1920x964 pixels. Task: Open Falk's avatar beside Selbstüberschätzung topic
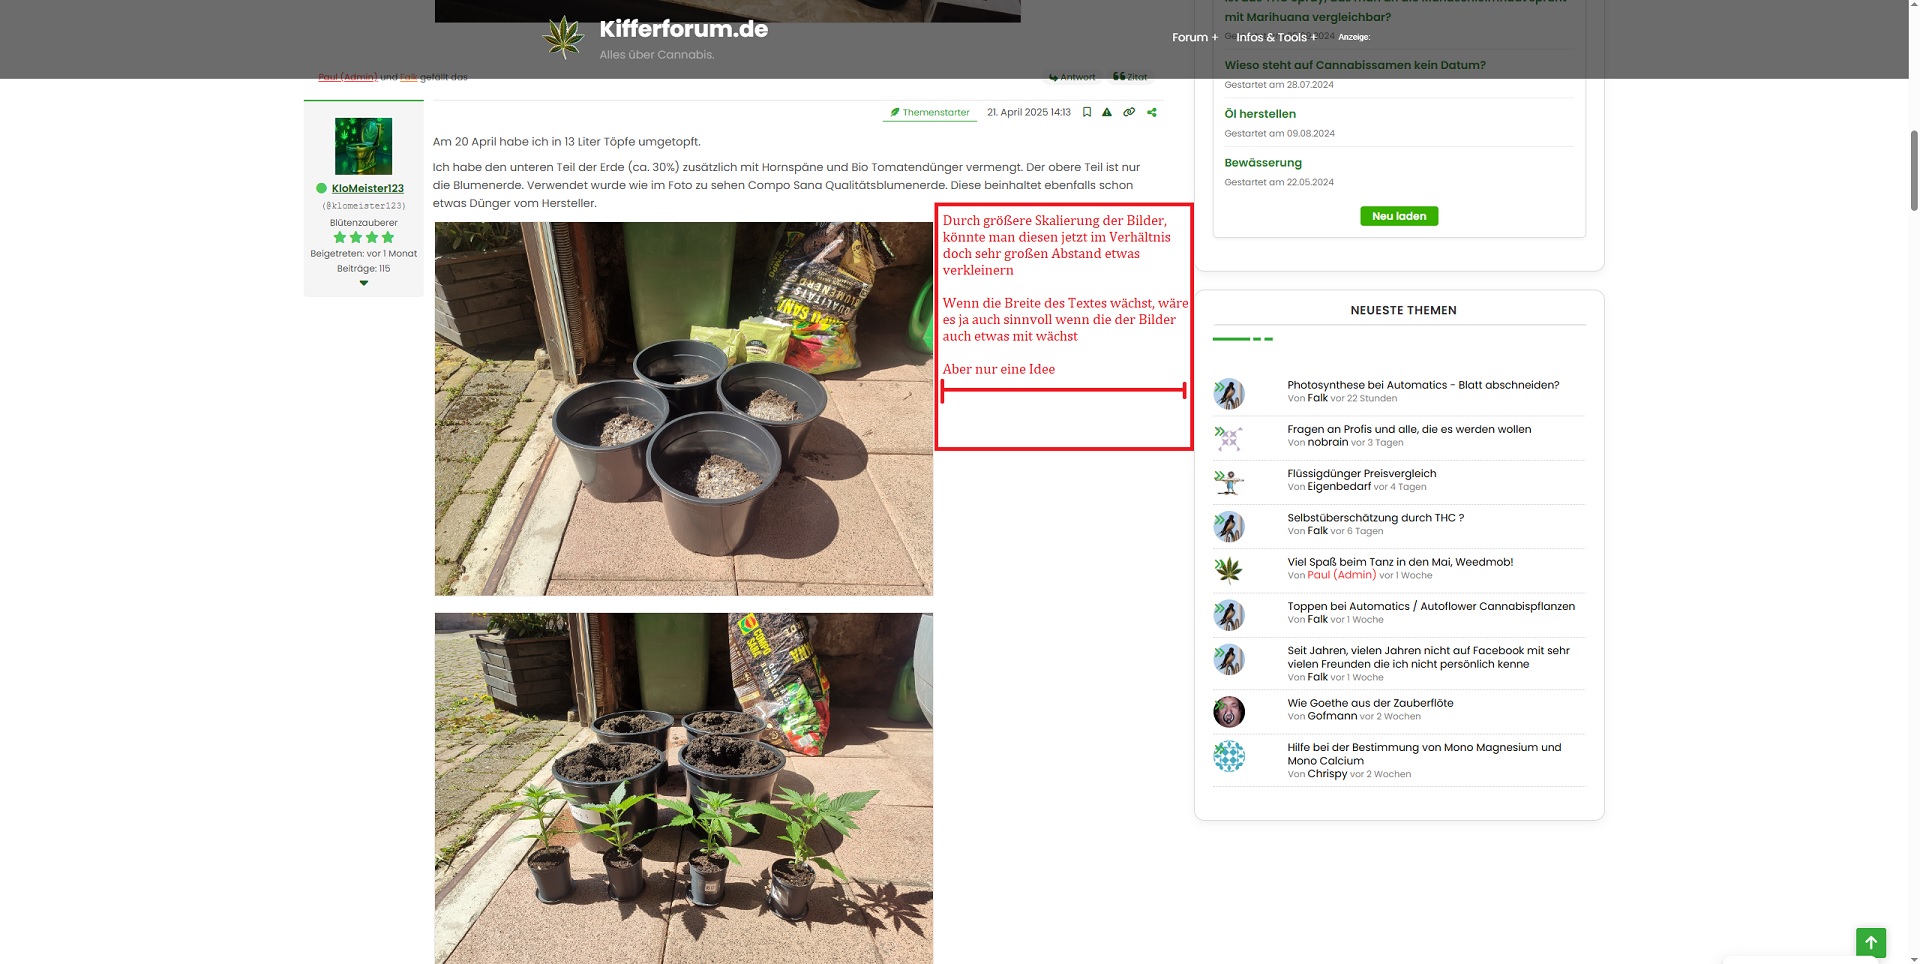click(1229, 526)
